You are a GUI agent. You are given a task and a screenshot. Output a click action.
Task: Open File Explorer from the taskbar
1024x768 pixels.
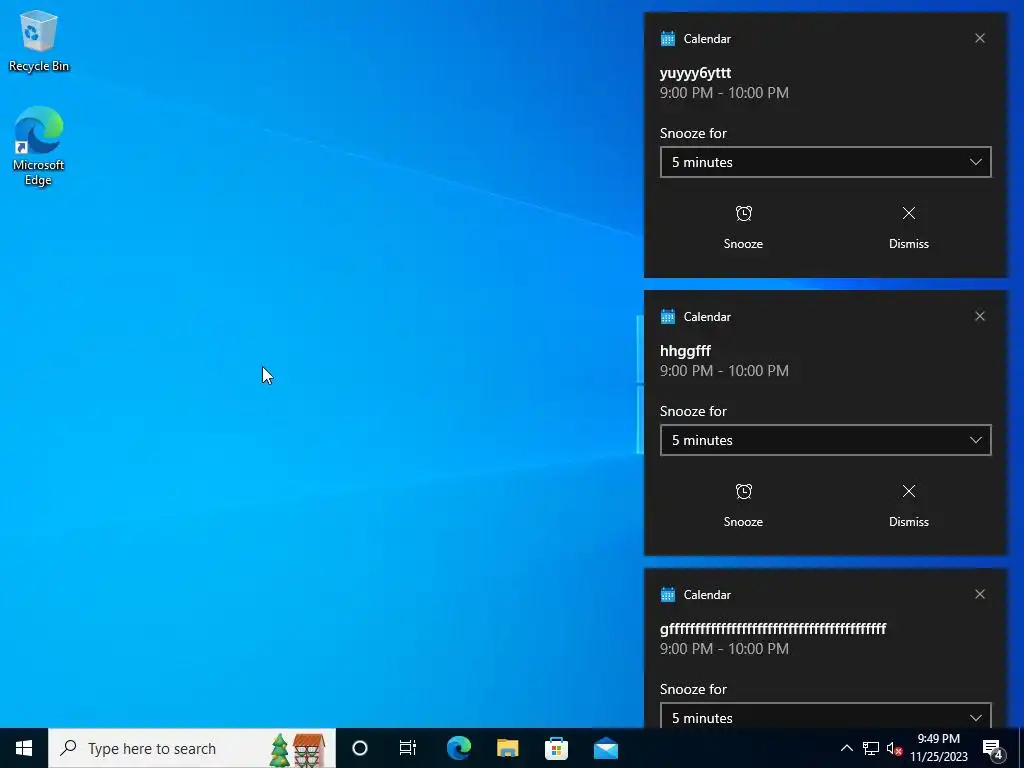(507, 748)
